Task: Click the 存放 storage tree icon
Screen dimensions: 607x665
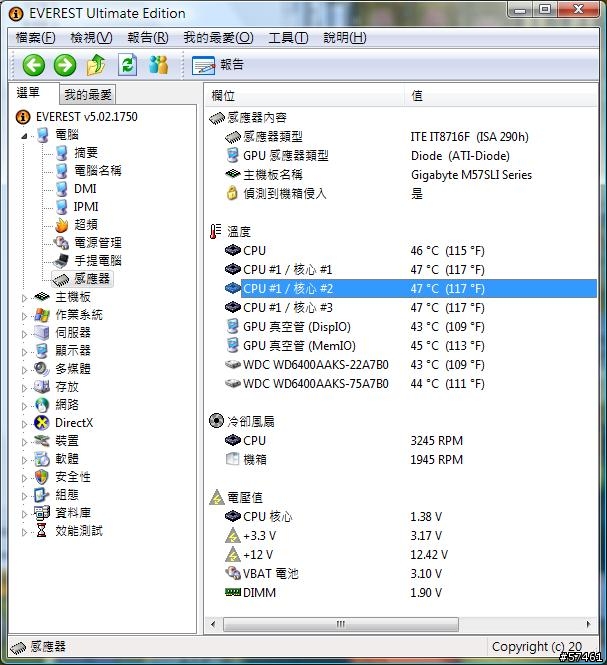Action: point(42,387)
